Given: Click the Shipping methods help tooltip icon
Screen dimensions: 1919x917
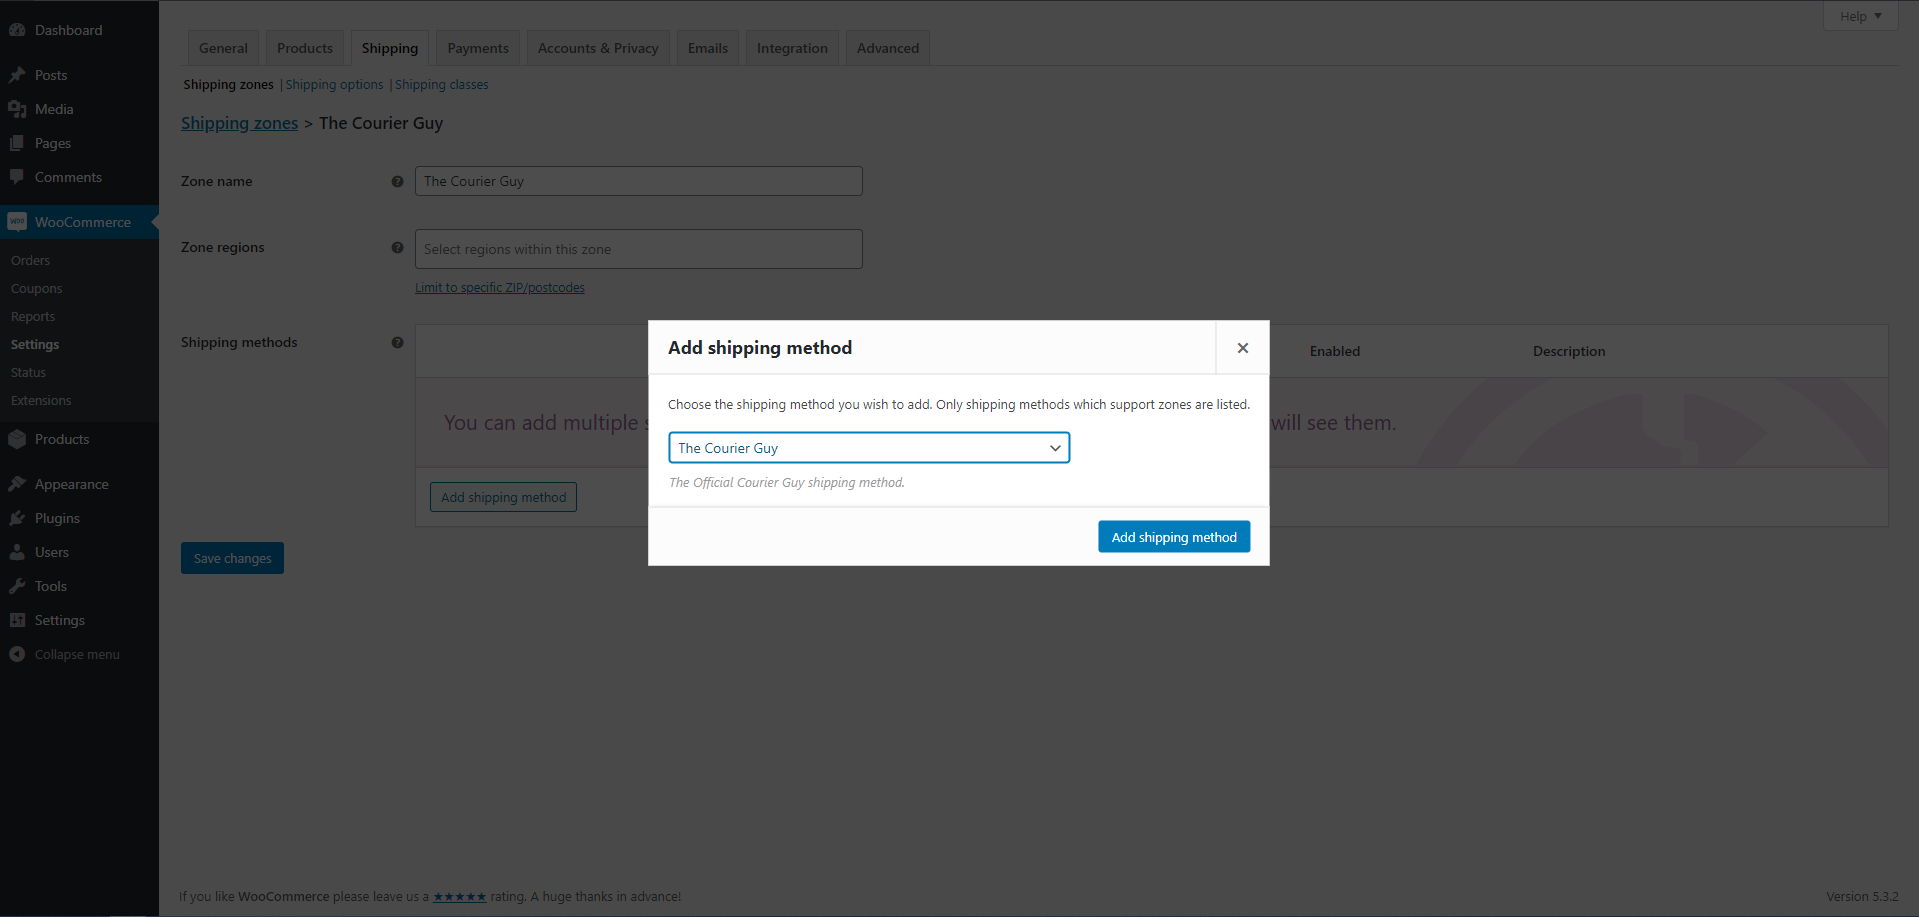Looking at the screenshot, I should tap(397, 342).
